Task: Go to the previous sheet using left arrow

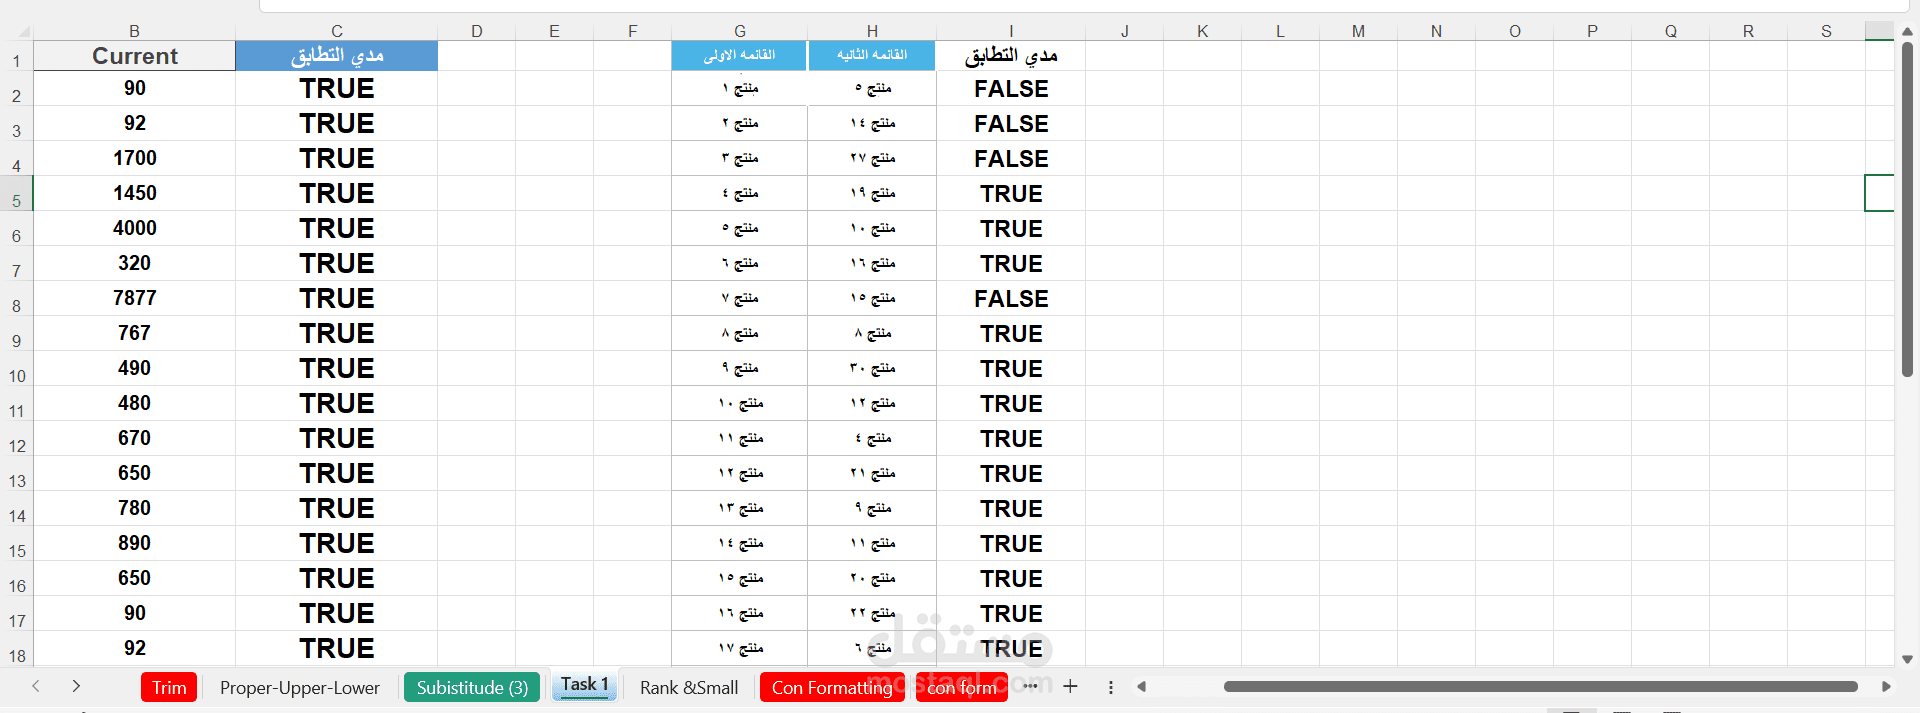Action: 36,686
